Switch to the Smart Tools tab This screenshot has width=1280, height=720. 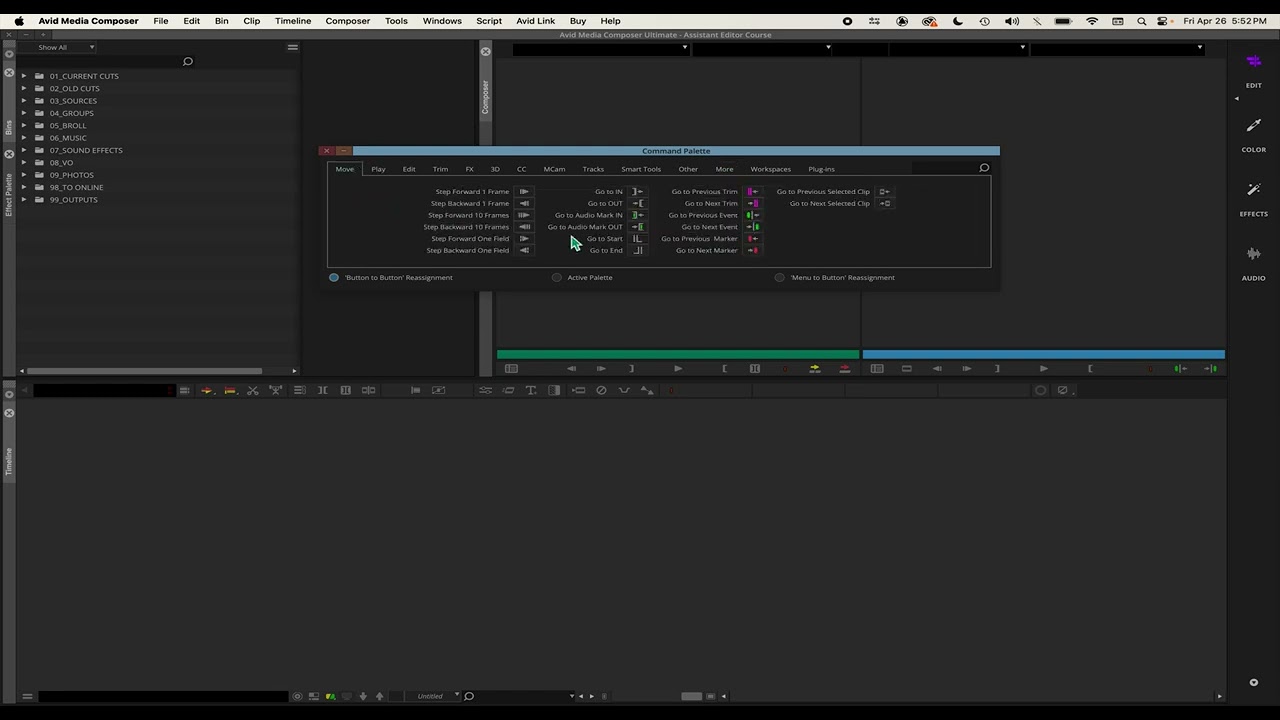point(641,169)
